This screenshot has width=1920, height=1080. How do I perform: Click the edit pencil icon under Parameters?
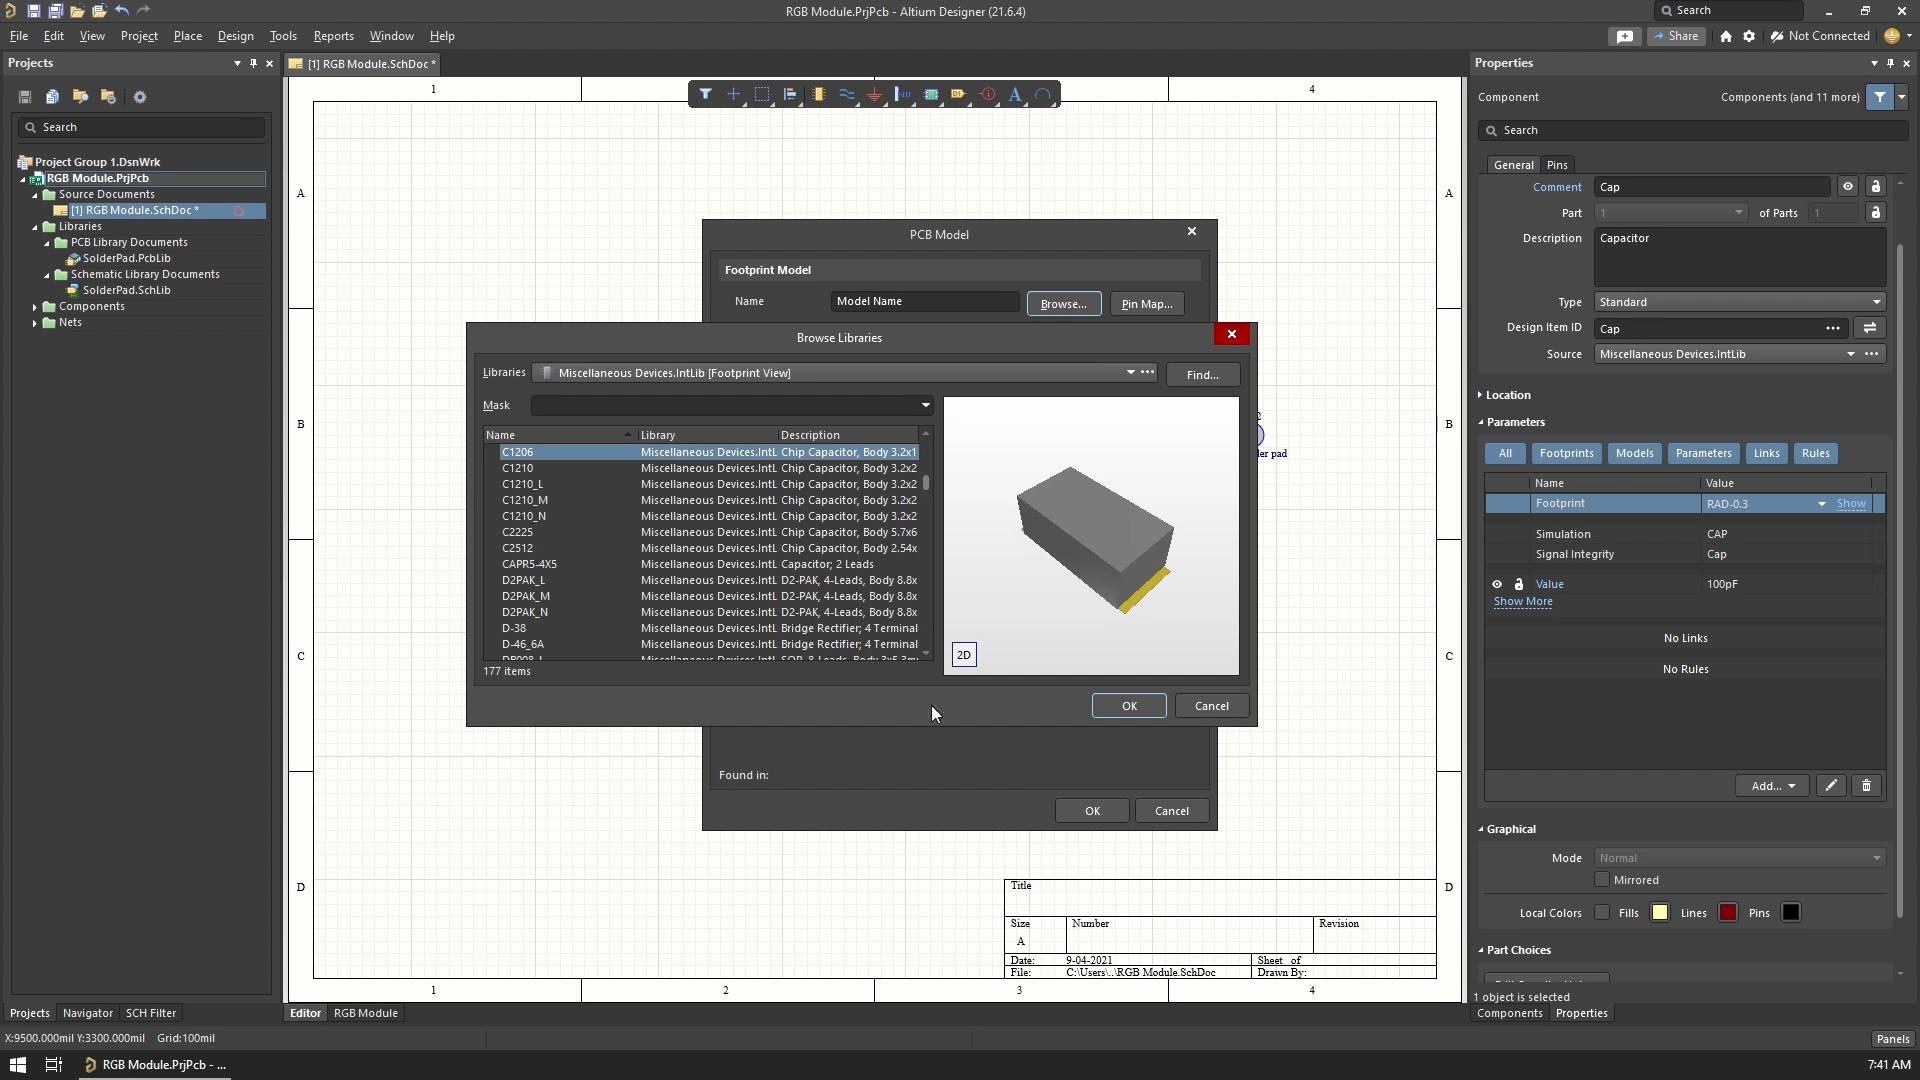(x=1831, y=786)
